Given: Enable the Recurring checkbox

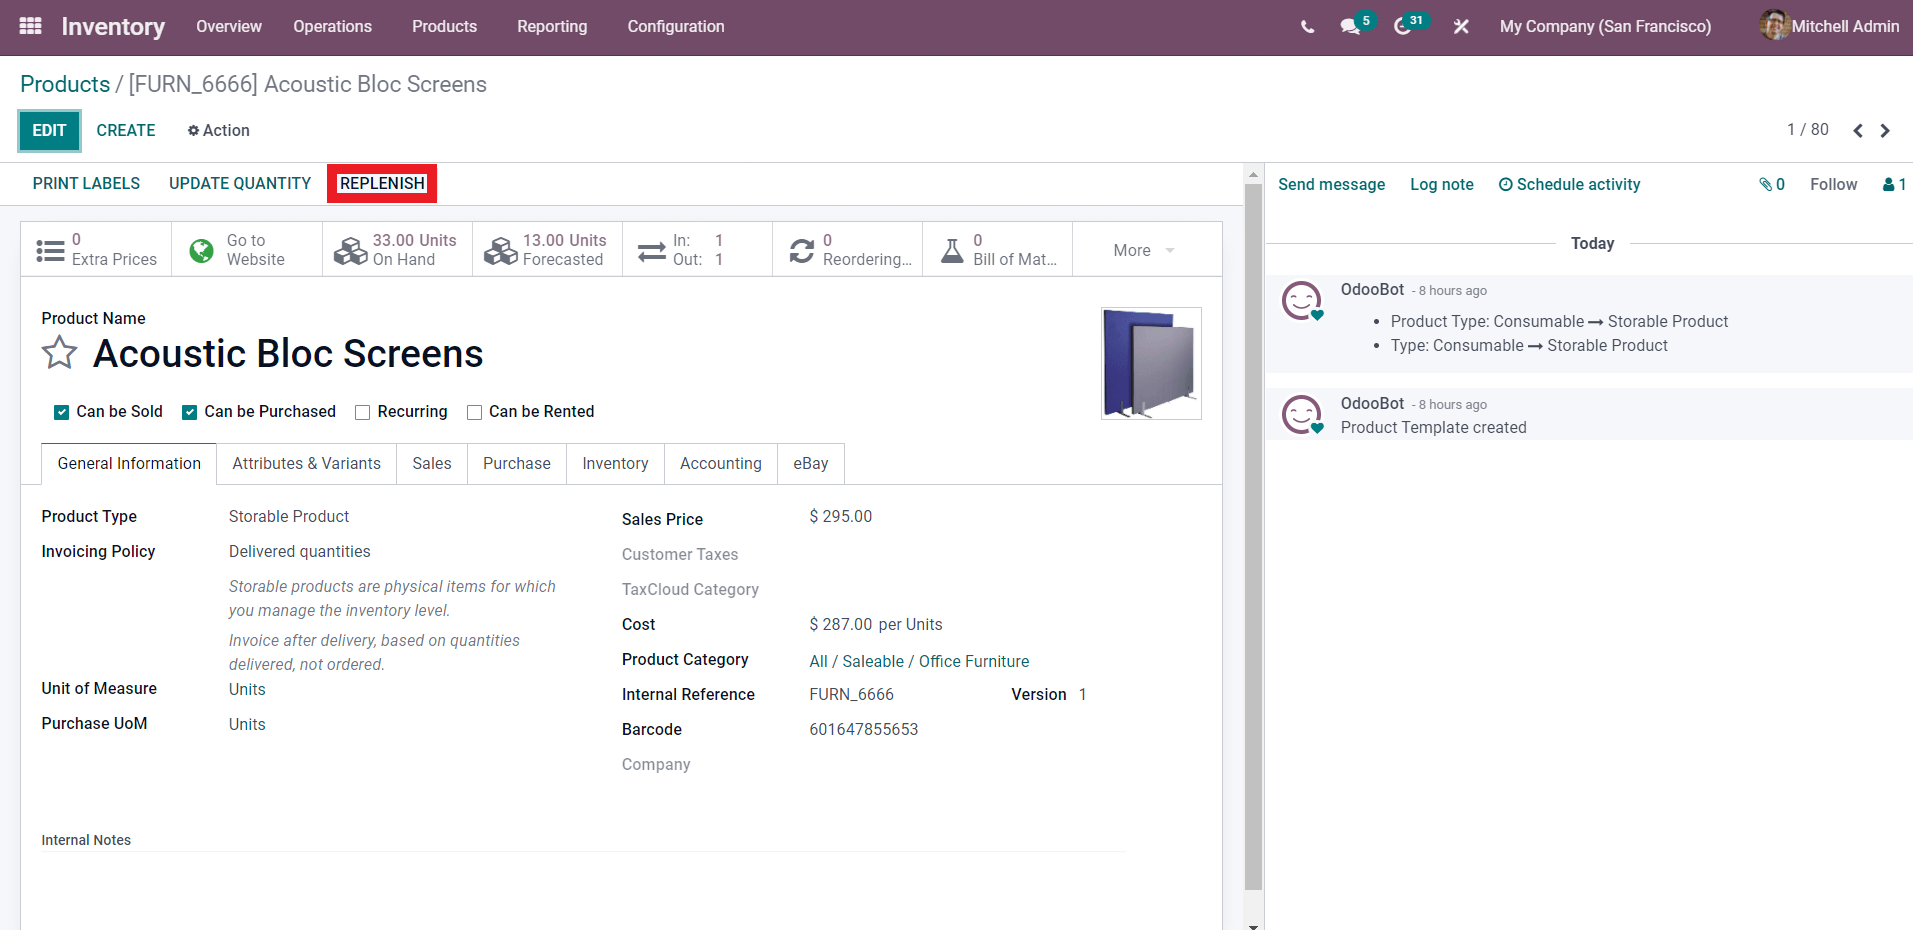Looking at the screenshot, I should coord(363,412).
